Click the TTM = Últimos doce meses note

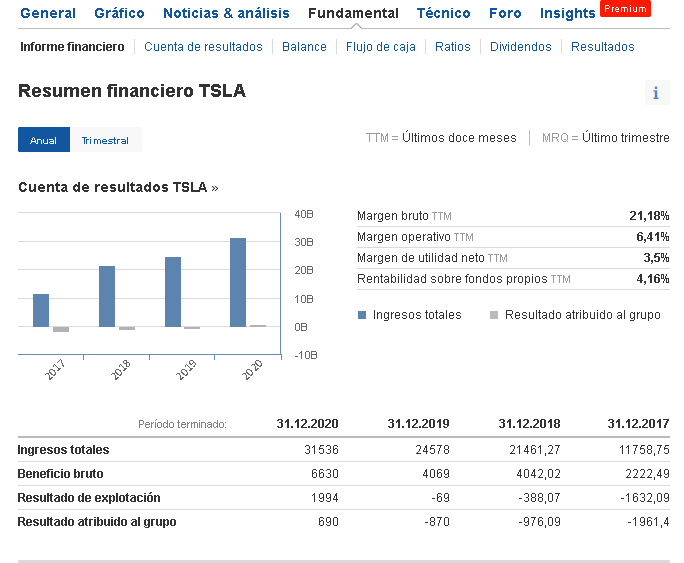pos(441,138)
